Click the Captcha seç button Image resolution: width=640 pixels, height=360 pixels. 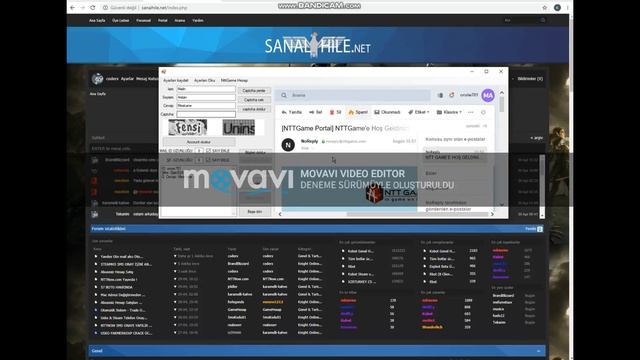[254, 100]
